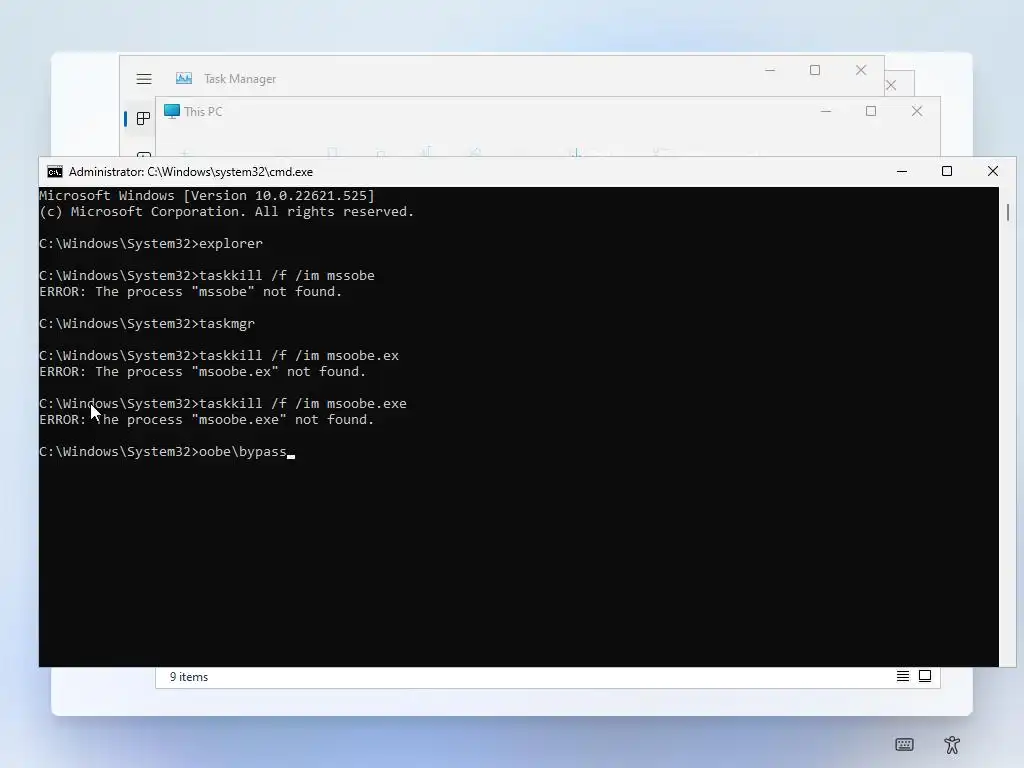Switch This PC to details view
Viewport: 1024px width, 768px height.
click(903, 676)
